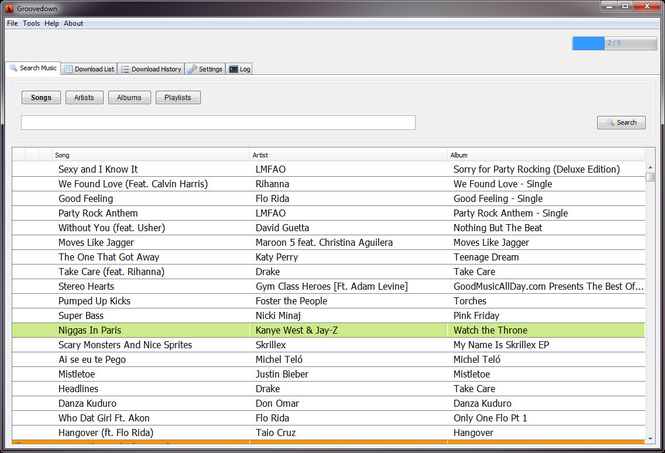Click artist Nicki Minaj

(x=278, y=316)
